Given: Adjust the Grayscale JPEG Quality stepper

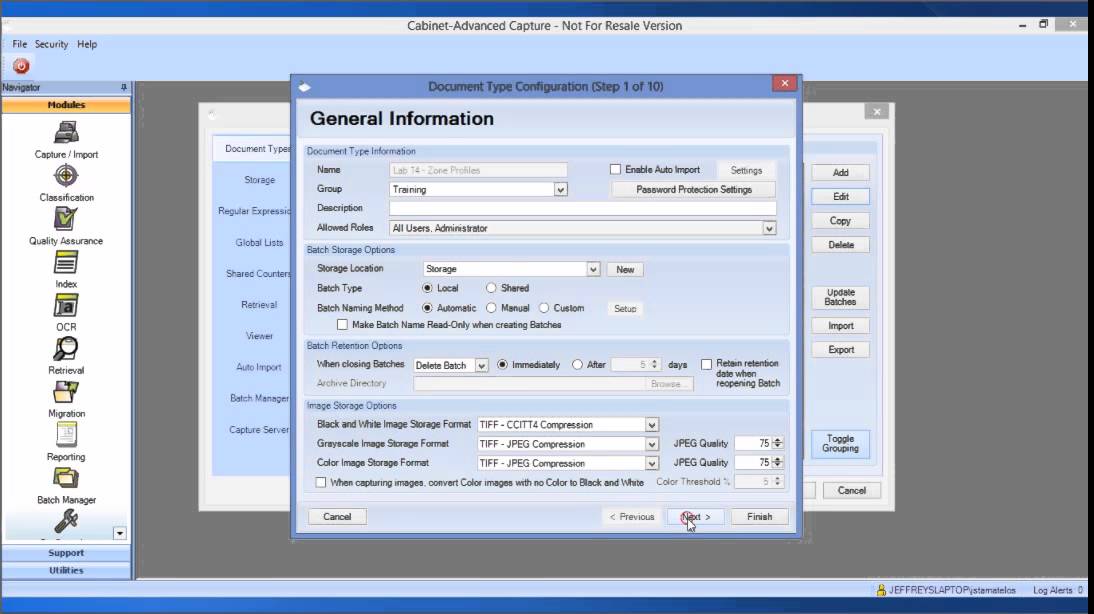Looking at the screenshot, I should pyautogui.click(x=777, y=444).
